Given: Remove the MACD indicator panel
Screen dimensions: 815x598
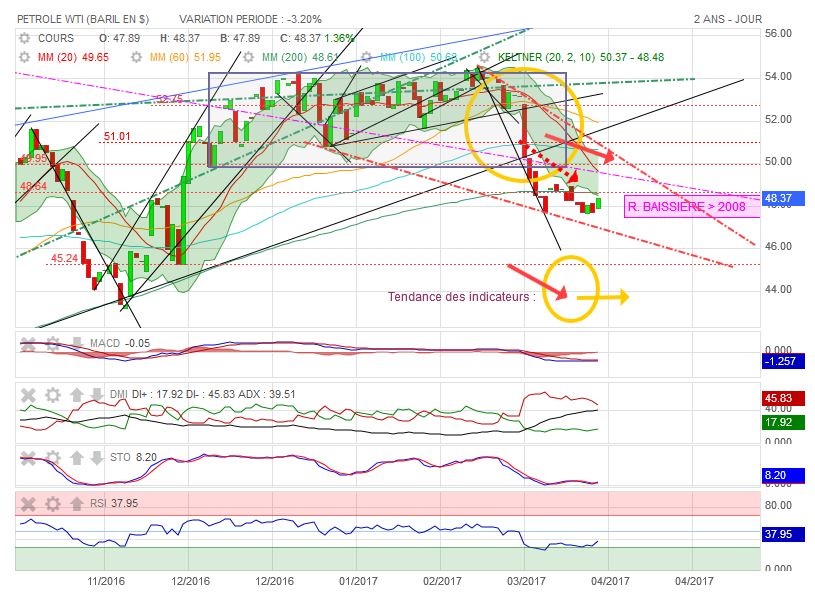Looking at the screenshot, I should click(x=28, y=343).
